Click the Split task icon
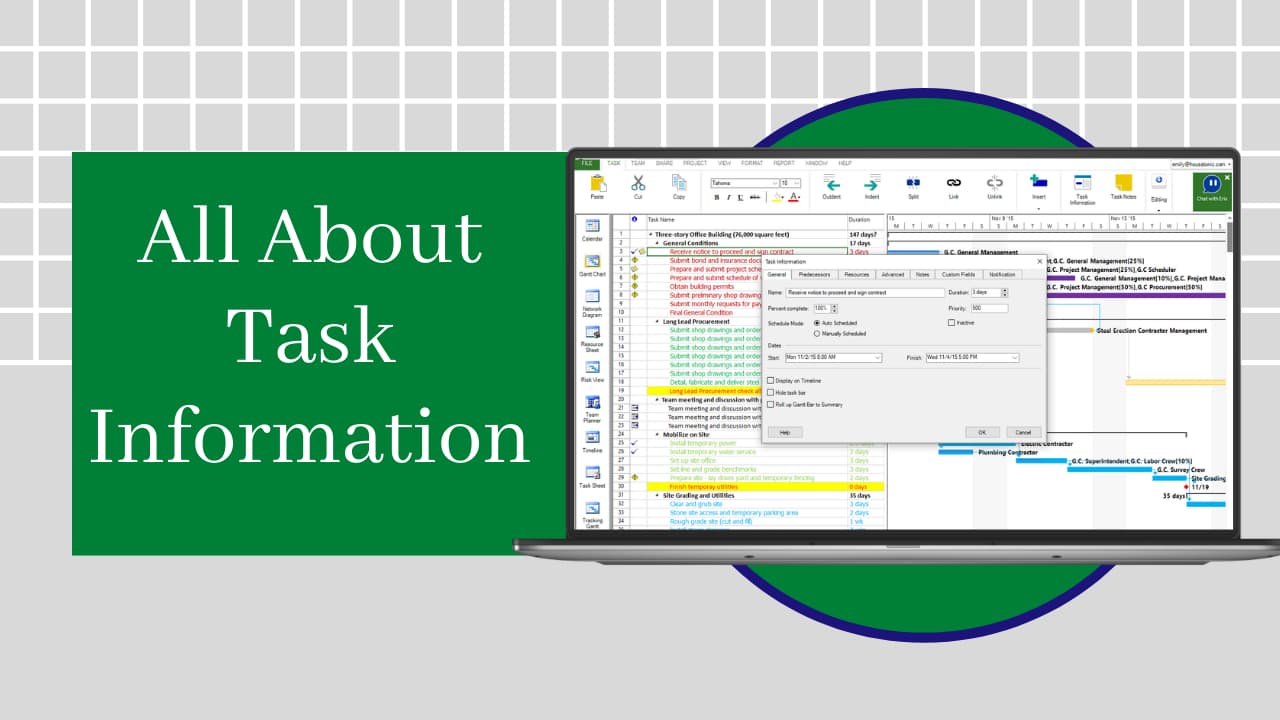The width and height of the screenshot is (1280, 720). pyautogui.click(x=913, y=183)
